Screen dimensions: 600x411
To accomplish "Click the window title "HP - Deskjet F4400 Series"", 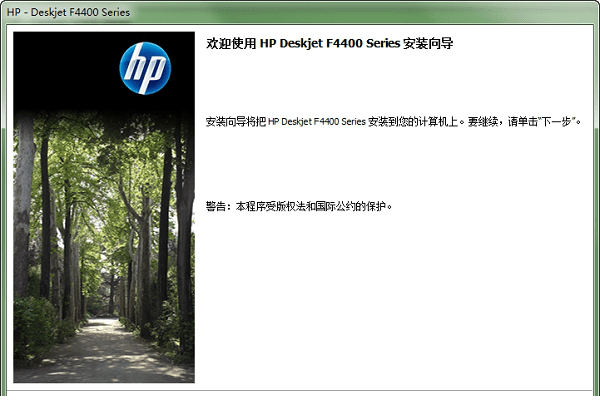I will click(x=68, y=12).
